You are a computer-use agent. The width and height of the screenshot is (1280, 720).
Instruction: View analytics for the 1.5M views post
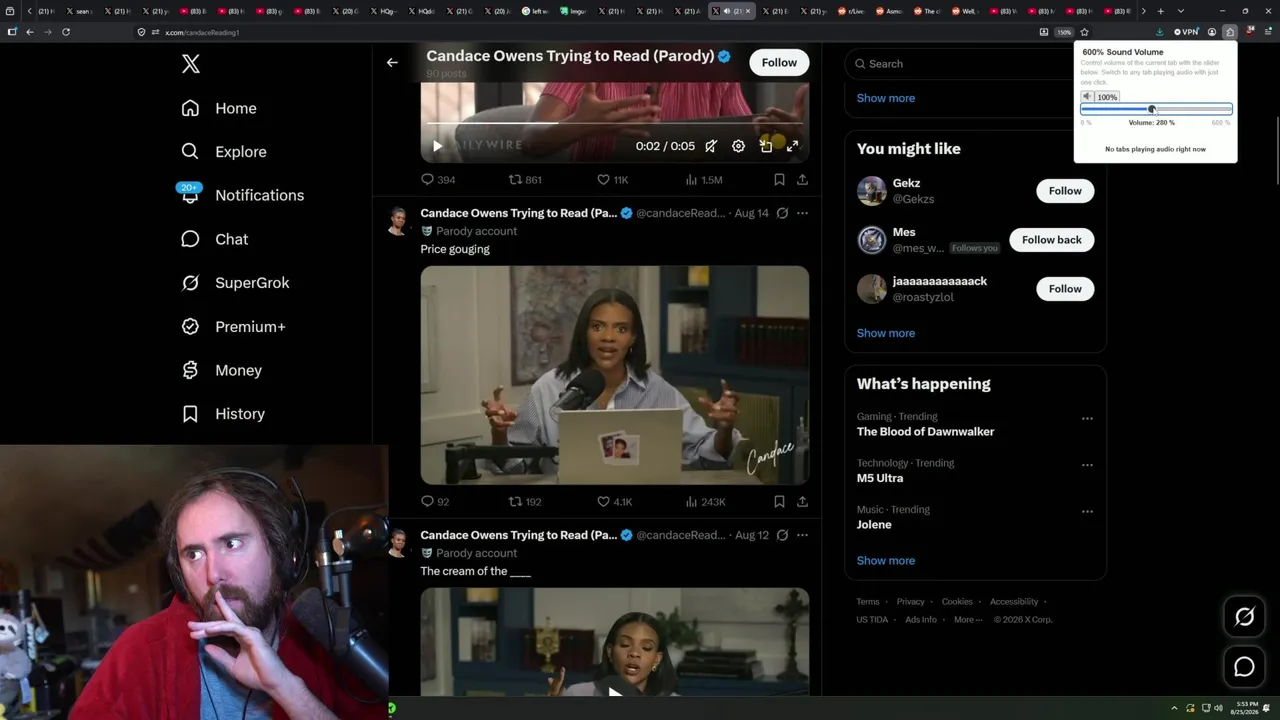[x=703, y=180]
